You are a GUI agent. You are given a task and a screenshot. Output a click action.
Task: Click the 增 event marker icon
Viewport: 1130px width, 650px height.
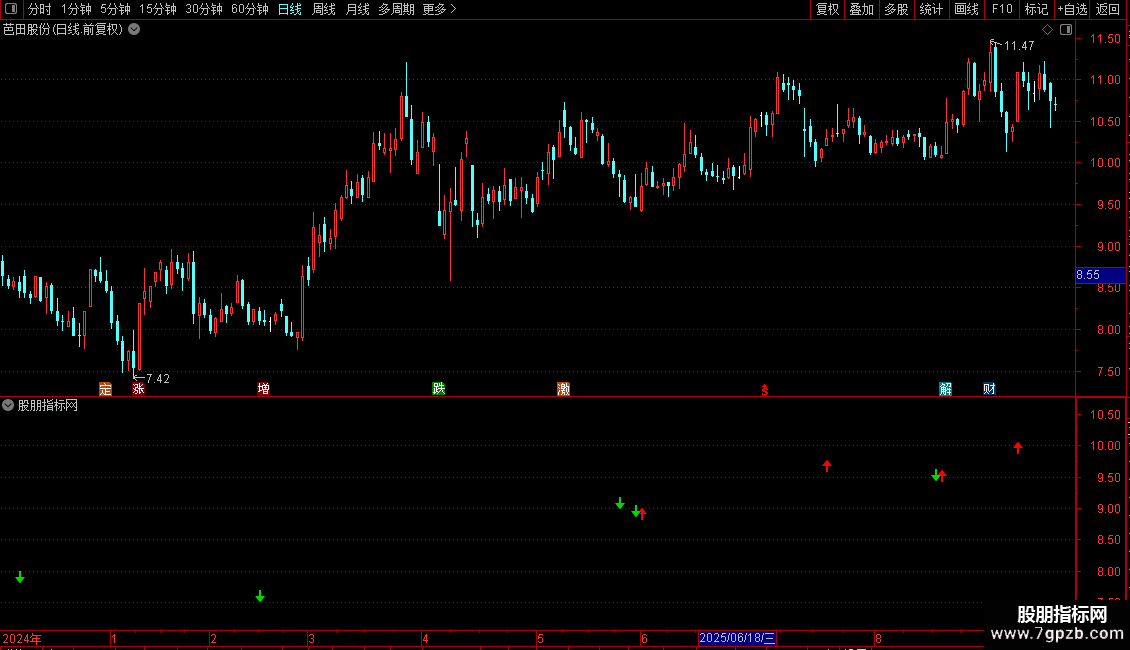[x=264, y=389]
